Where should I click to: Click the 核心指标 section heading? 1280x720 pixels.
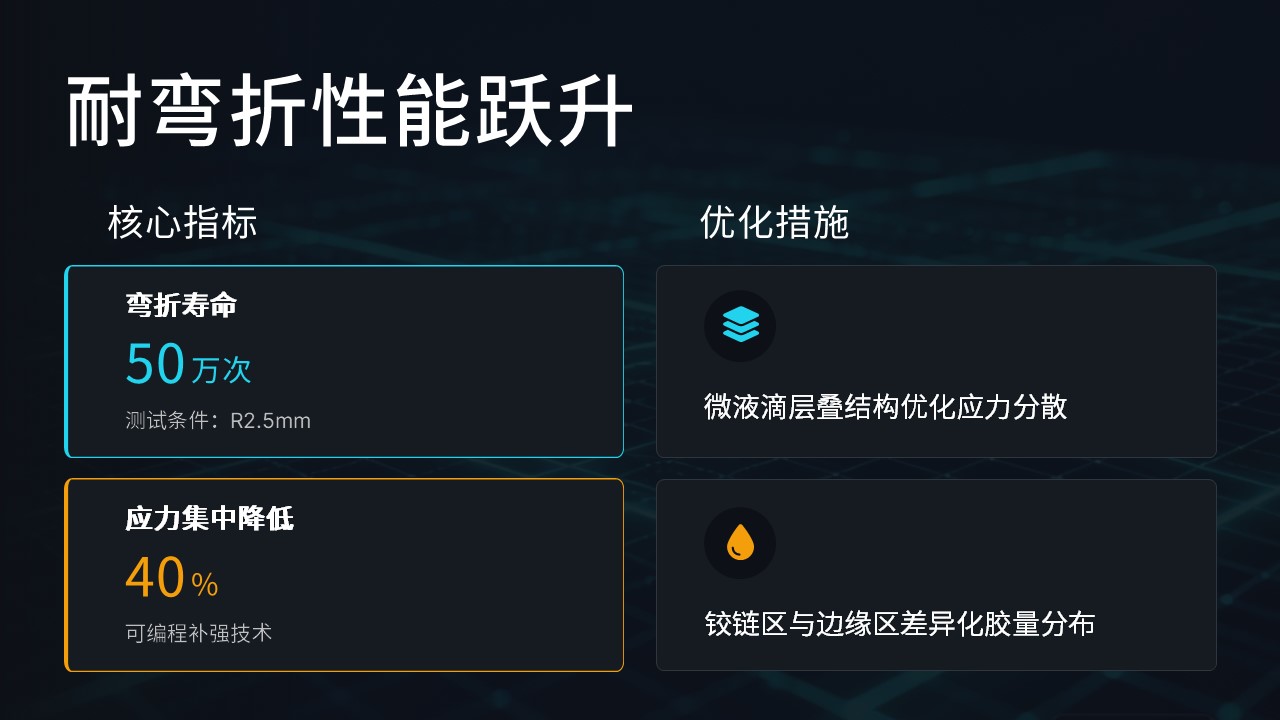coord(183,223)
